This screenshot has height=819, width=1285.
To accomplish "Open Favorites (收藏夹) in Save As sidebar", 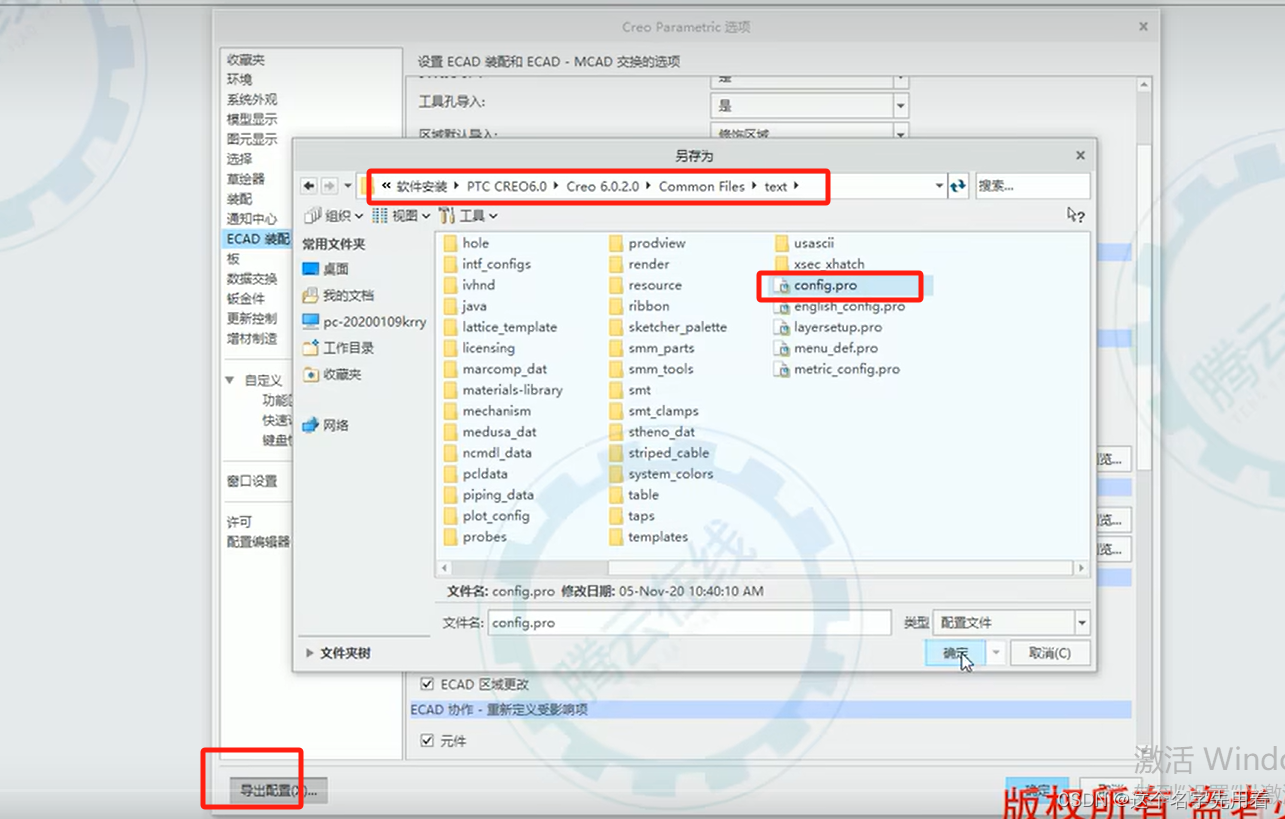I will pos(332,374).
